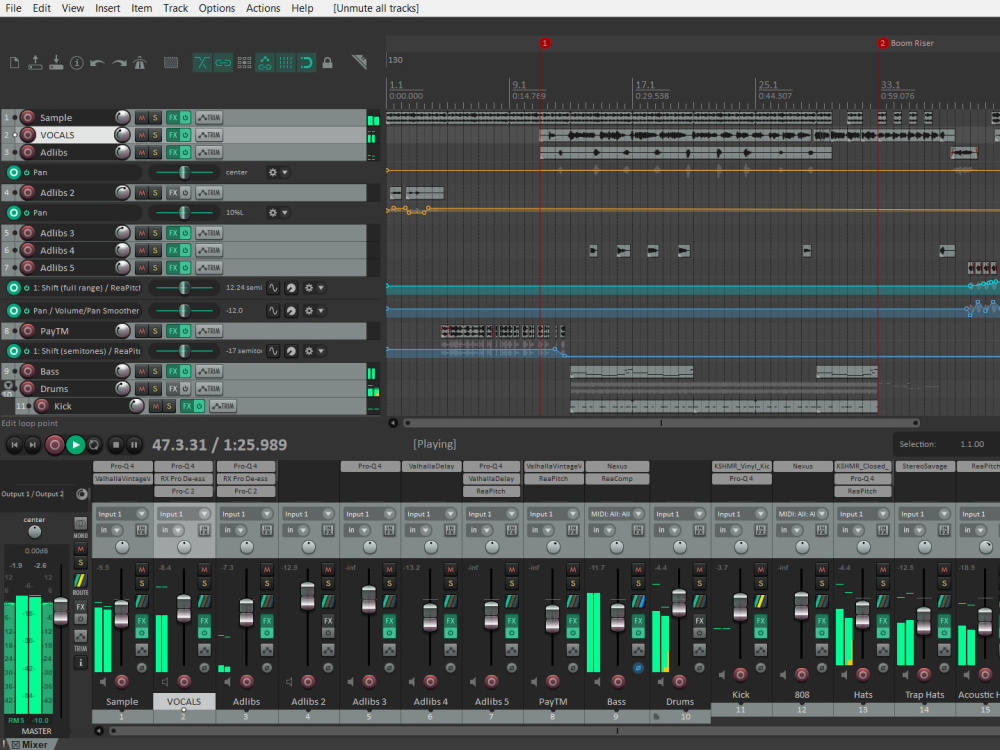Open StereoSavage plugin on Trap Hats channel

pos(924,466)
